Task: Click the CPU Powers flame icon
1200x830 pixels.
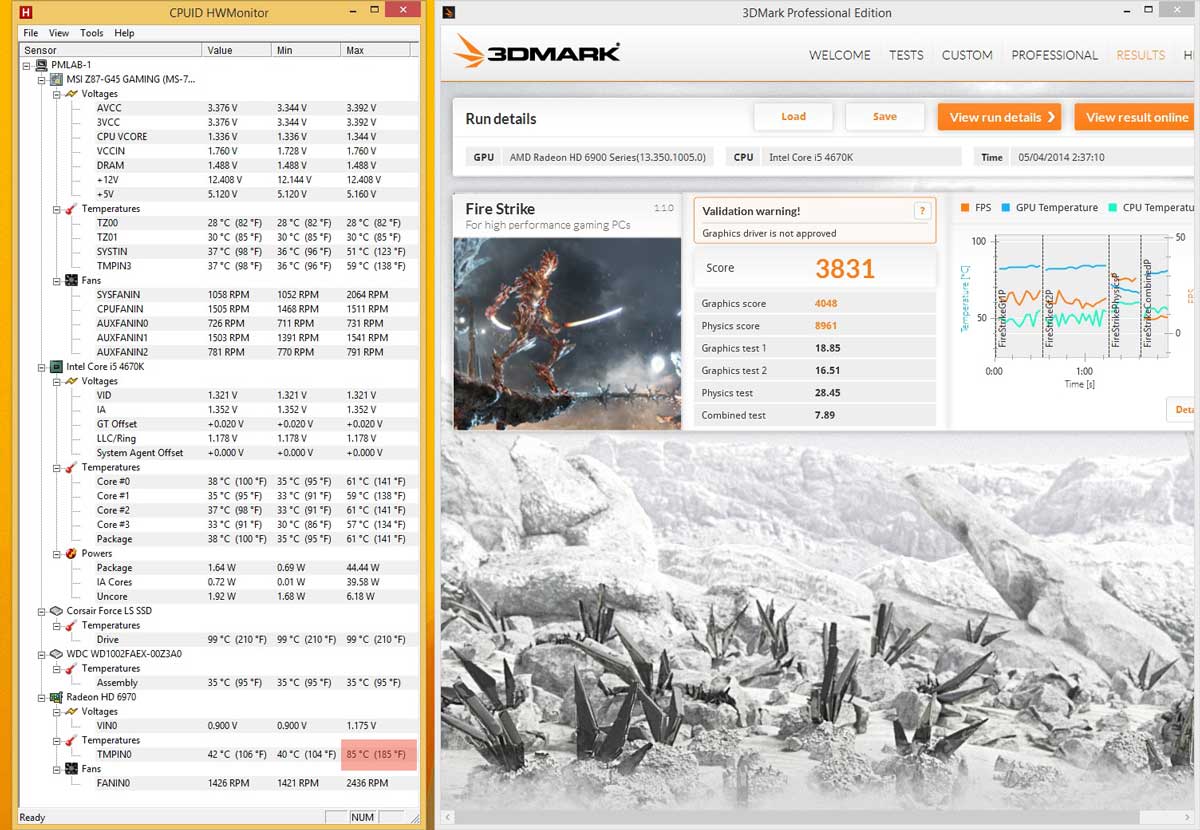Action: (71, 554)
